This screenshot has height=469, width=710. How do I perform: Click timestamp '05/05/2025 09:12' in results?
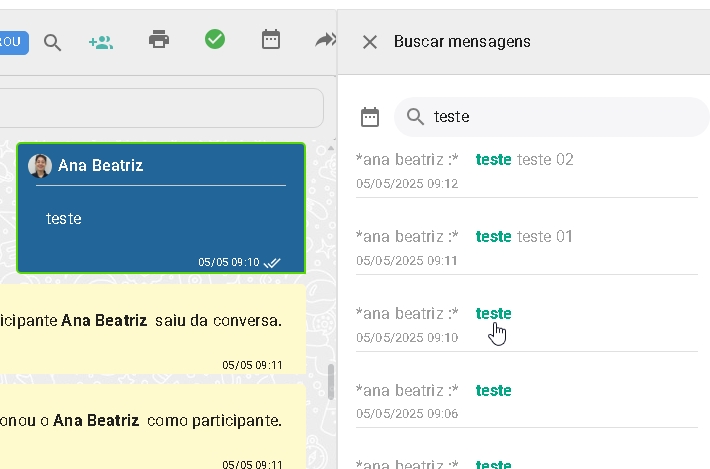(407, 184)
